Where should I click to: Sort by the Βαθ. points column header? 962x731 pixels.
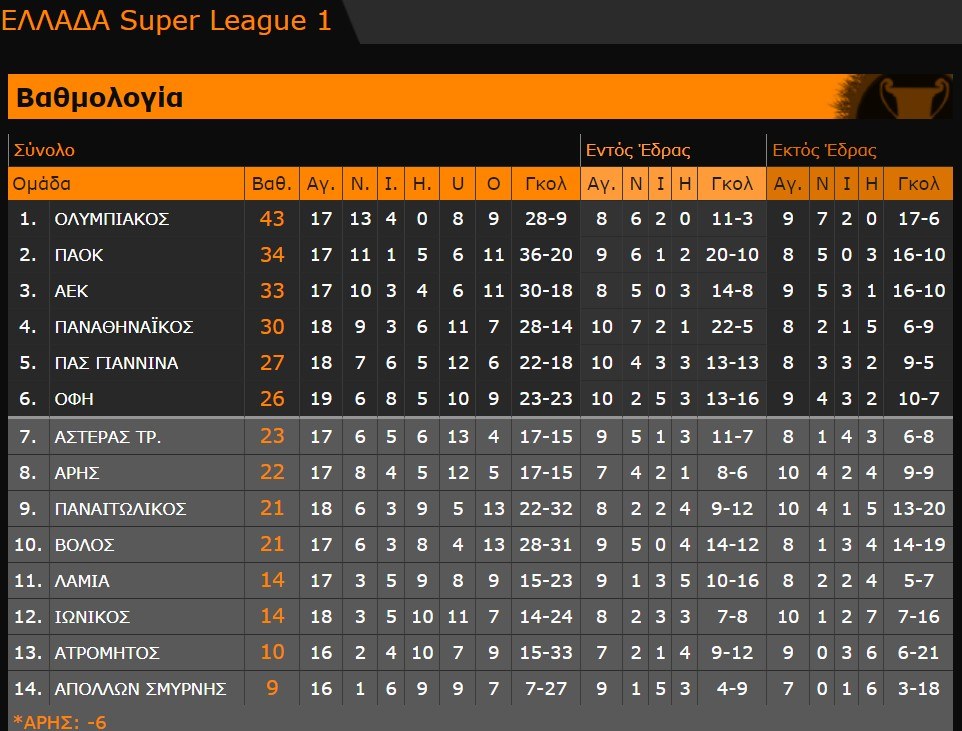coord(272,184)
